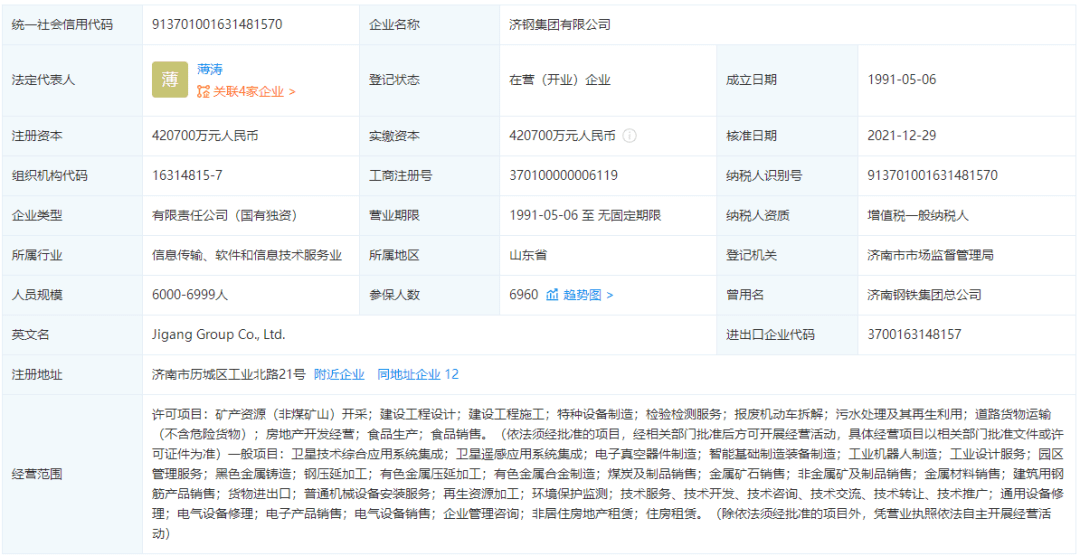The height and width of the screenshot is (556, 1080).
Task: Click the 薄 avatar icon
Action: 169,80
